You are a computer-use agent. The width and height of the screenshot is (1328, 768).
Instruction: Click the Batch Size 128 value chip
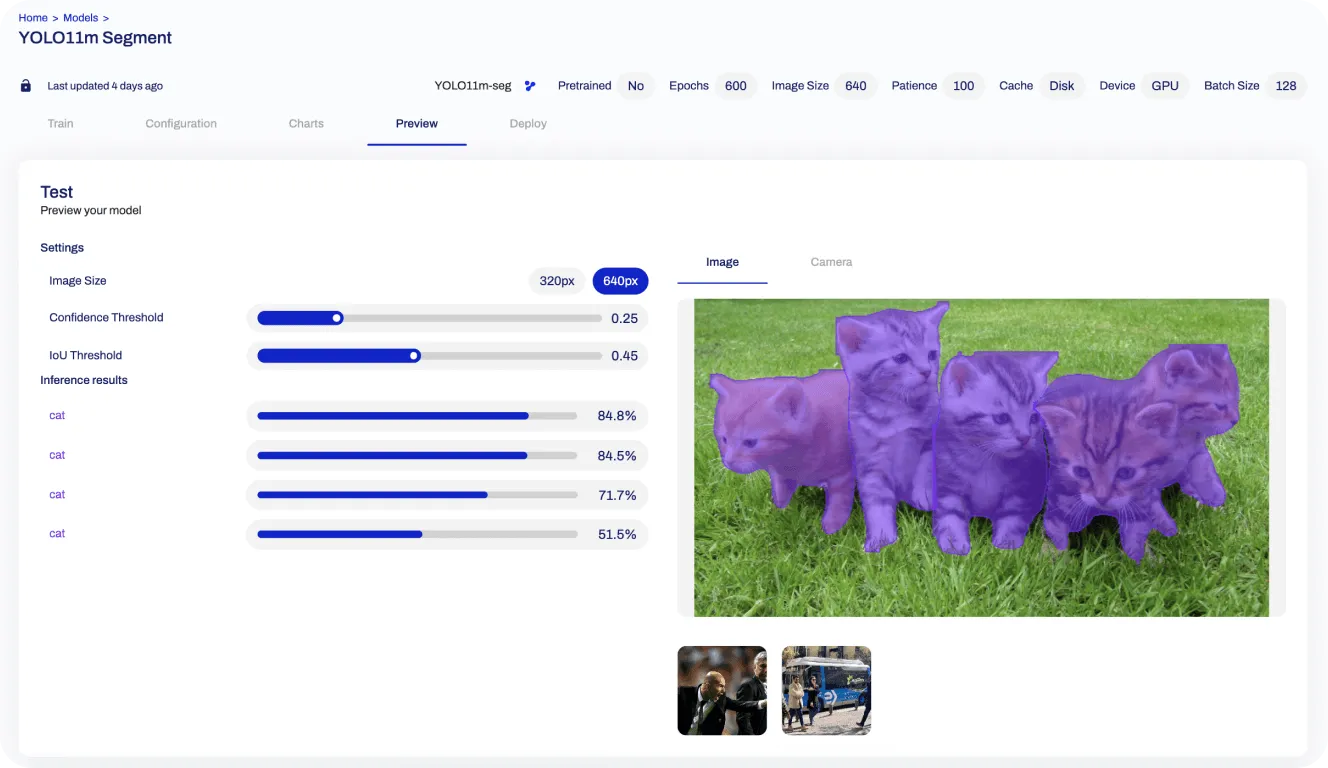click(1286, 86)
